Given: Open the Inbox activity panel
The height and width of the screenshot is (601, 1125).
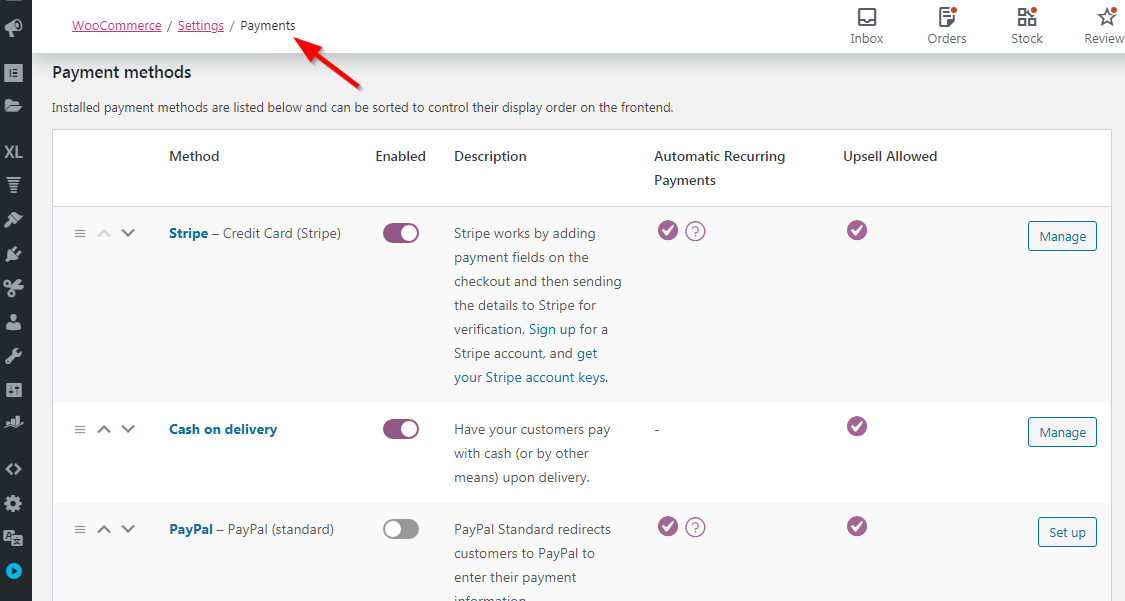Looking at the screenshot, I should [867, 27].
